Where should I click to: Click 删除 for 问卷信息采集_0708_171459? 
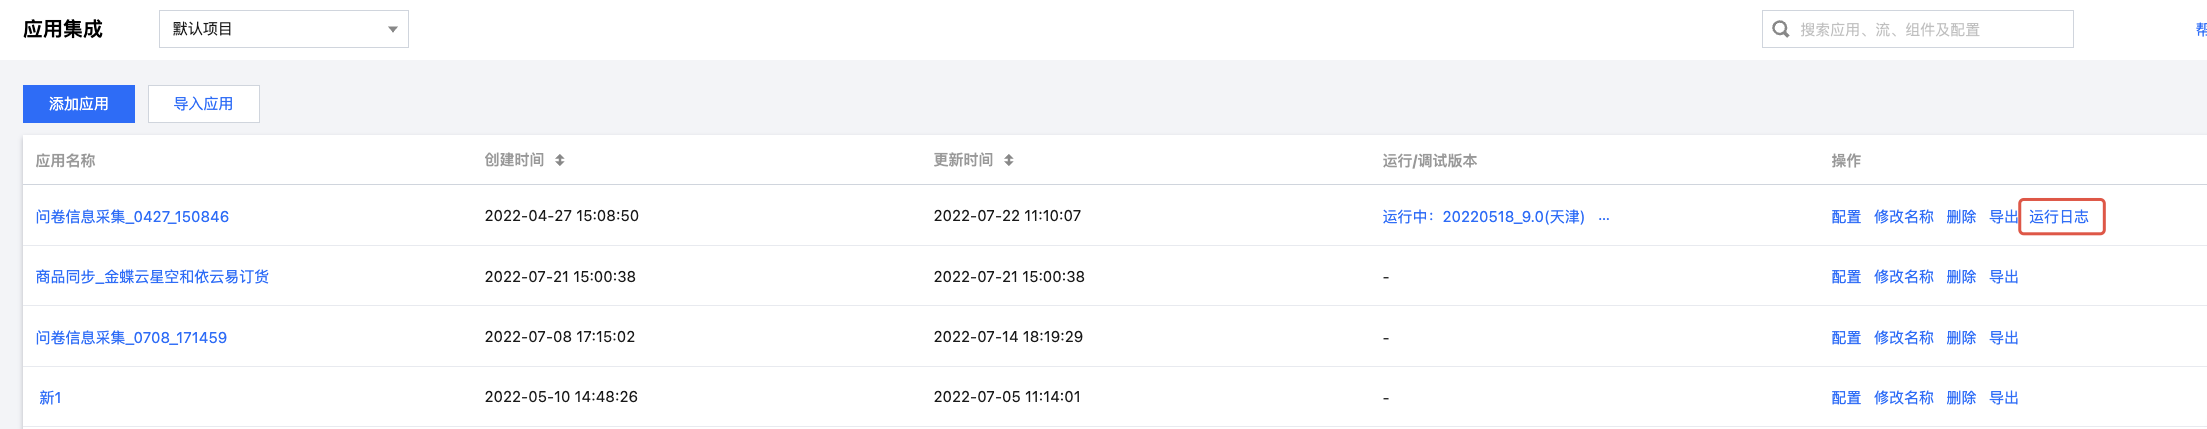[1961, 338]
